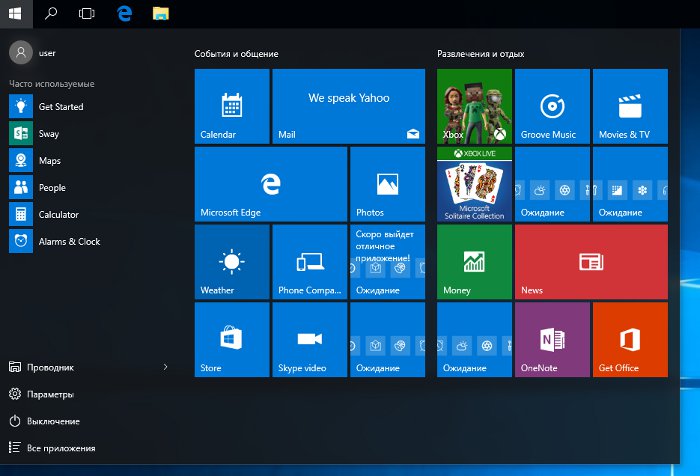
Task: Open the Store tile
Action: point(232,339)
